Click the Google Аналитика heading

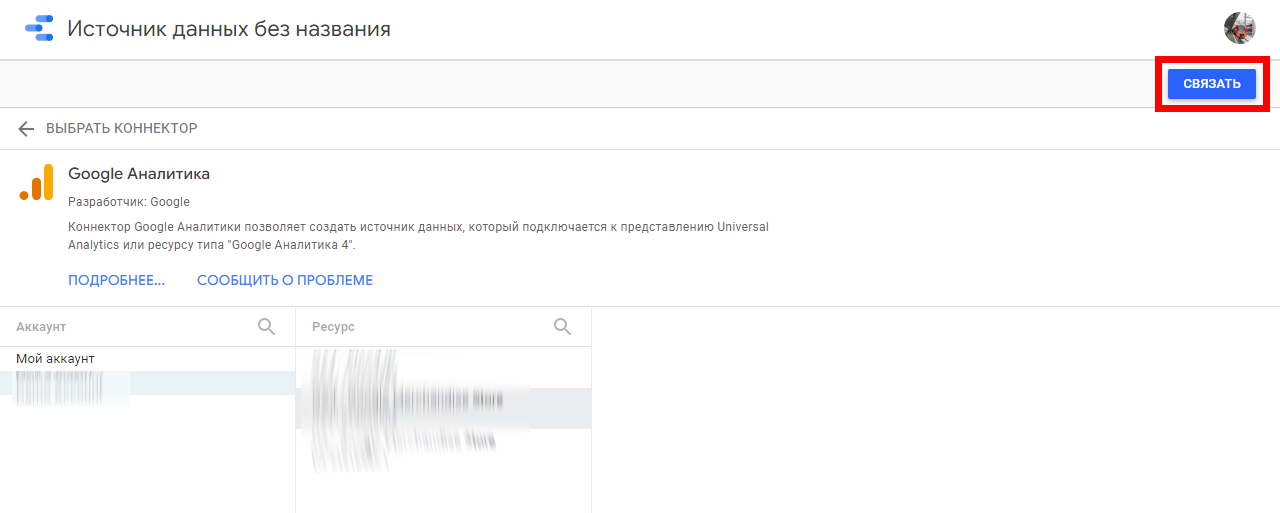(x=139, y=174)
